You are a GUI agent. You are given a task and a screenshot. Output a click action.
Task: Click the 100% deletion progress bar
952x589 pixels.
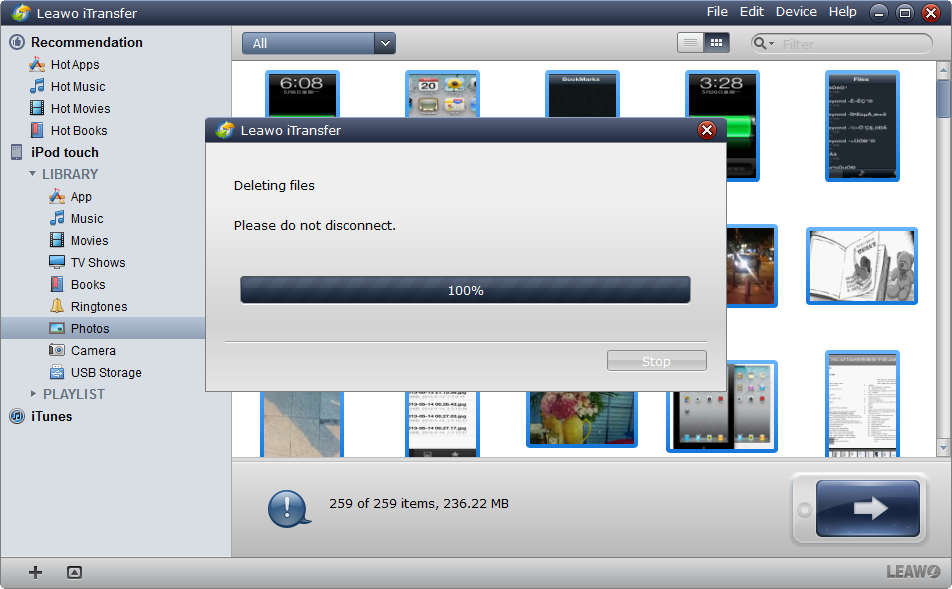[x=465, y=290]
